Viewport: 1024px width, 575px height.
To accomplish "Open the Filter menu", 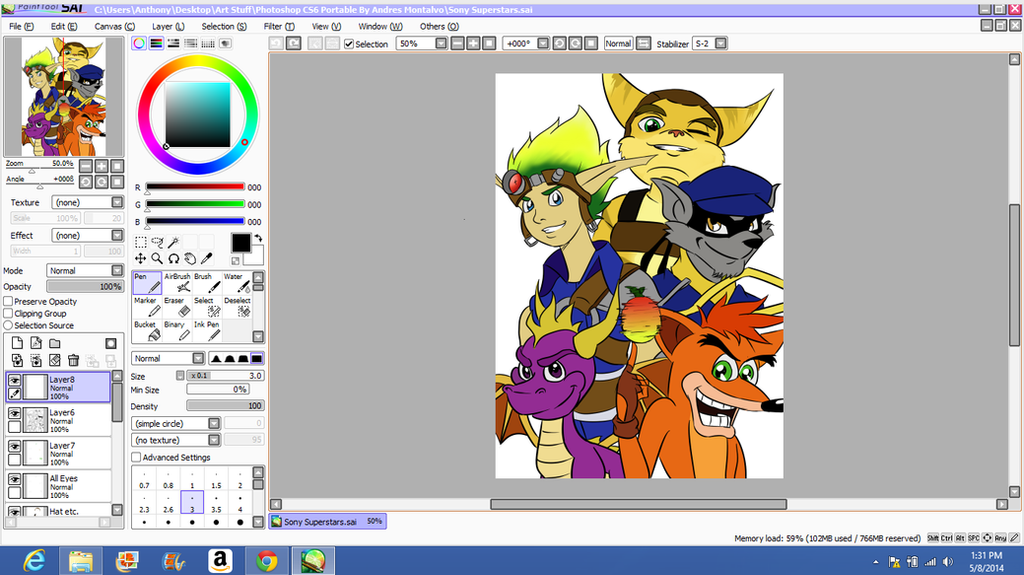I will (x=279, y=26).
